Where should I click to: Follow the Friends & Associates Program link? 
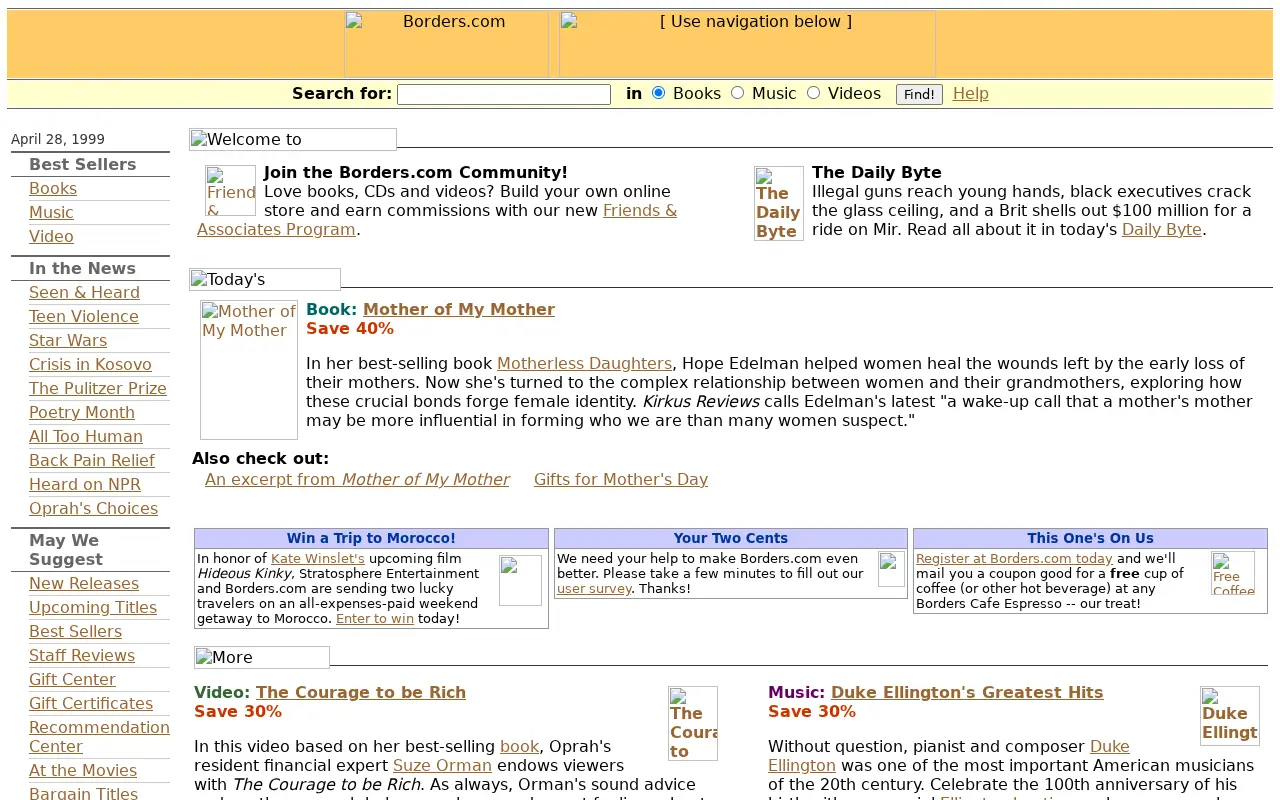click(x=437, y=220)
